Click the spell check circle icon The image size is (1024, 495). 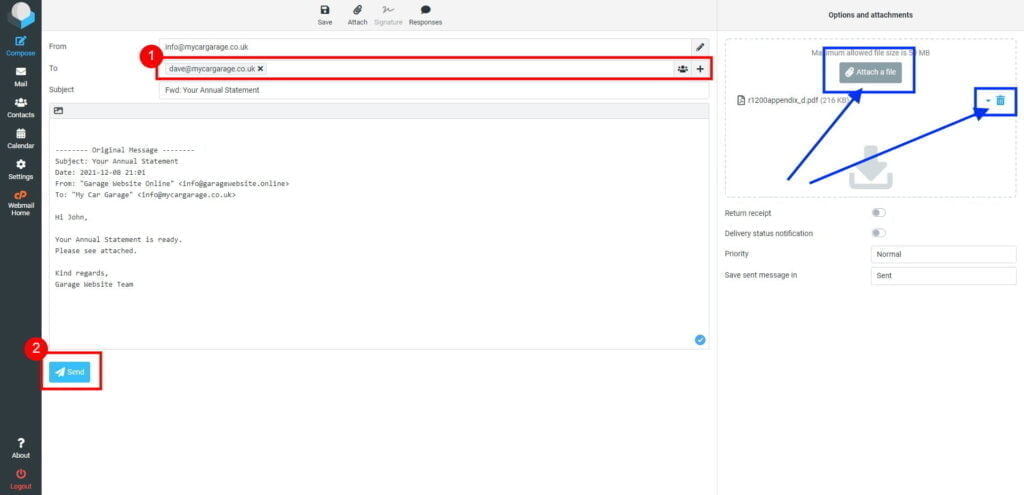tap(700, 340)
